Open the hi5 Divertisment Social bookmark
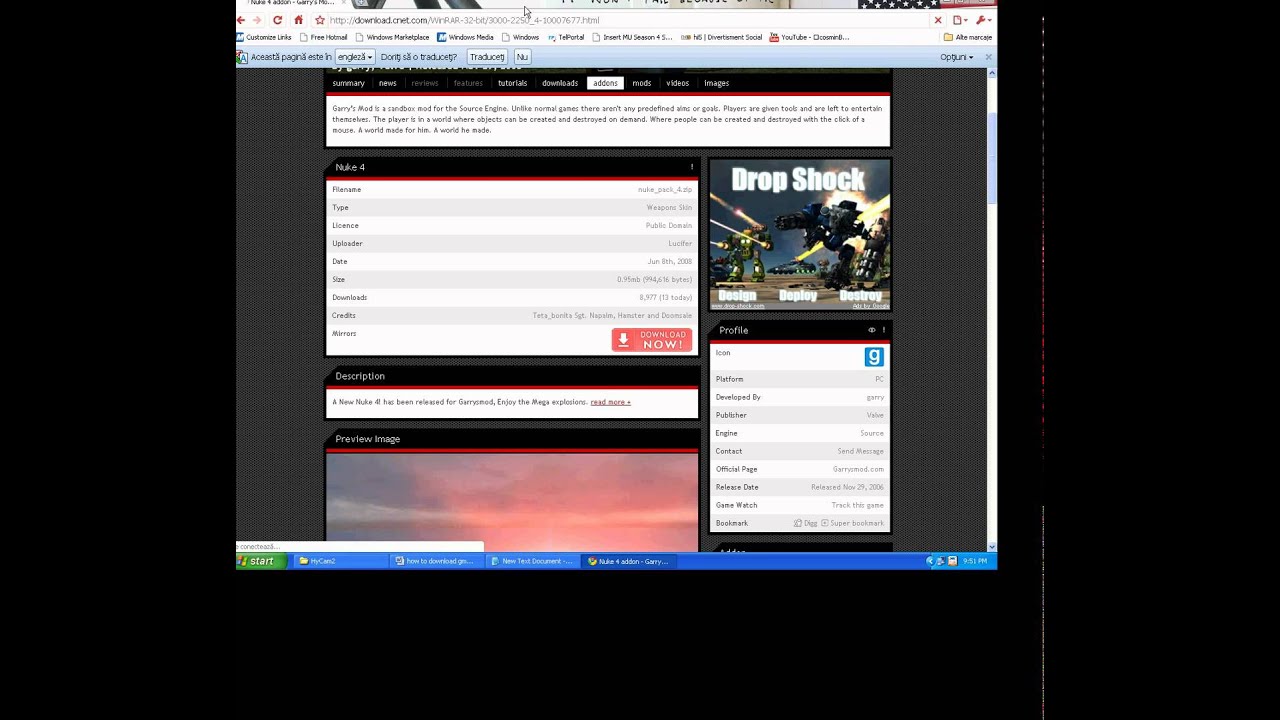 coord(721,37)
